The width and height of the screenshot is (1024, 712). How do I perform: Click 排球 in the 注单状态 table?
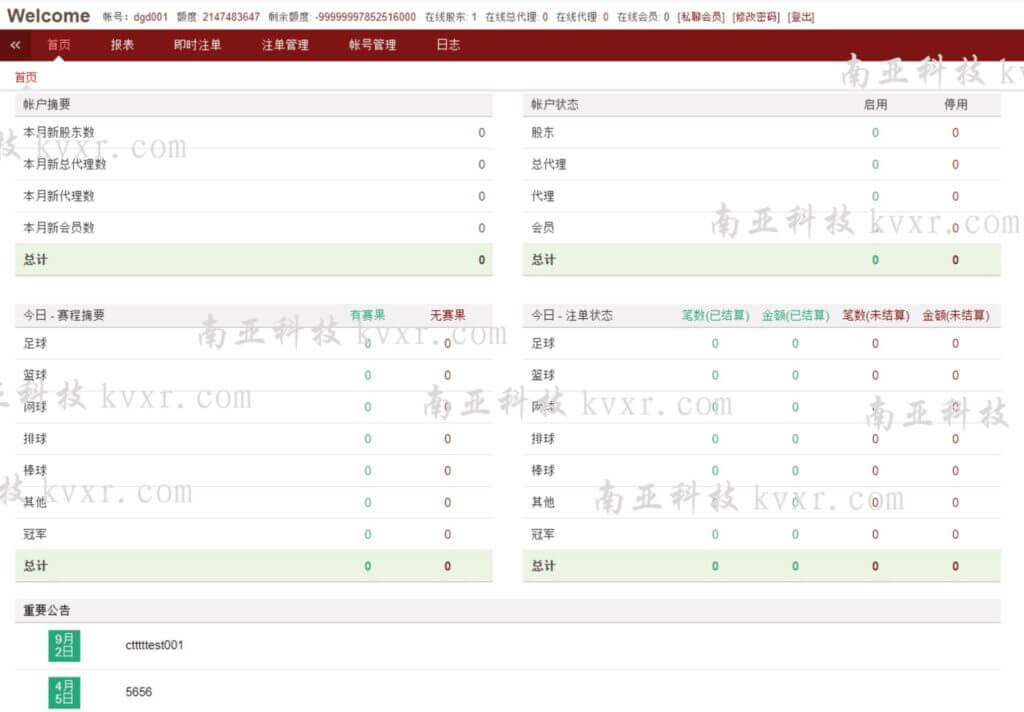coord(543,439)
